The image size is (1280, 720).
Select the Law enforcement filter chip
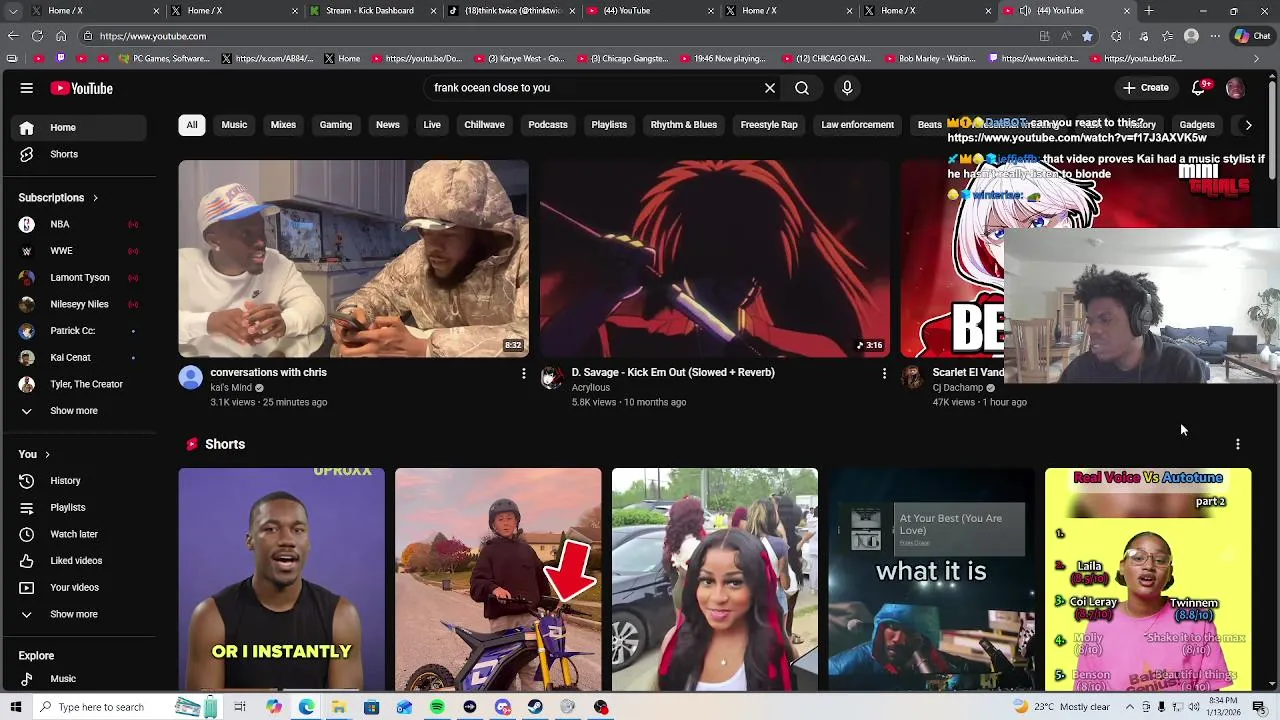(857, 125)
